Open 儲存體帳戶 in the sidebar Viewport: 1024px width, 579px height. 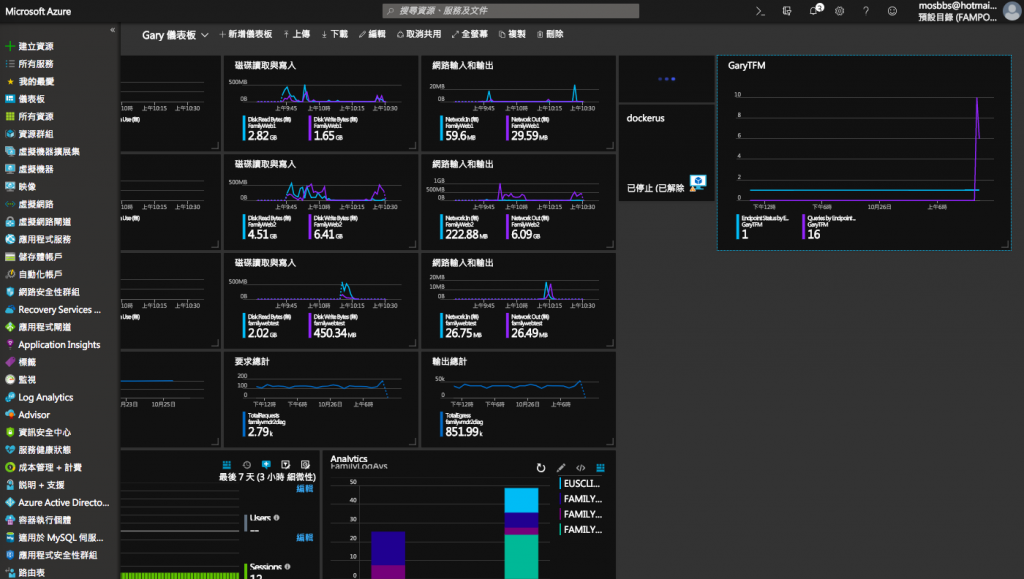pos(40,257)
